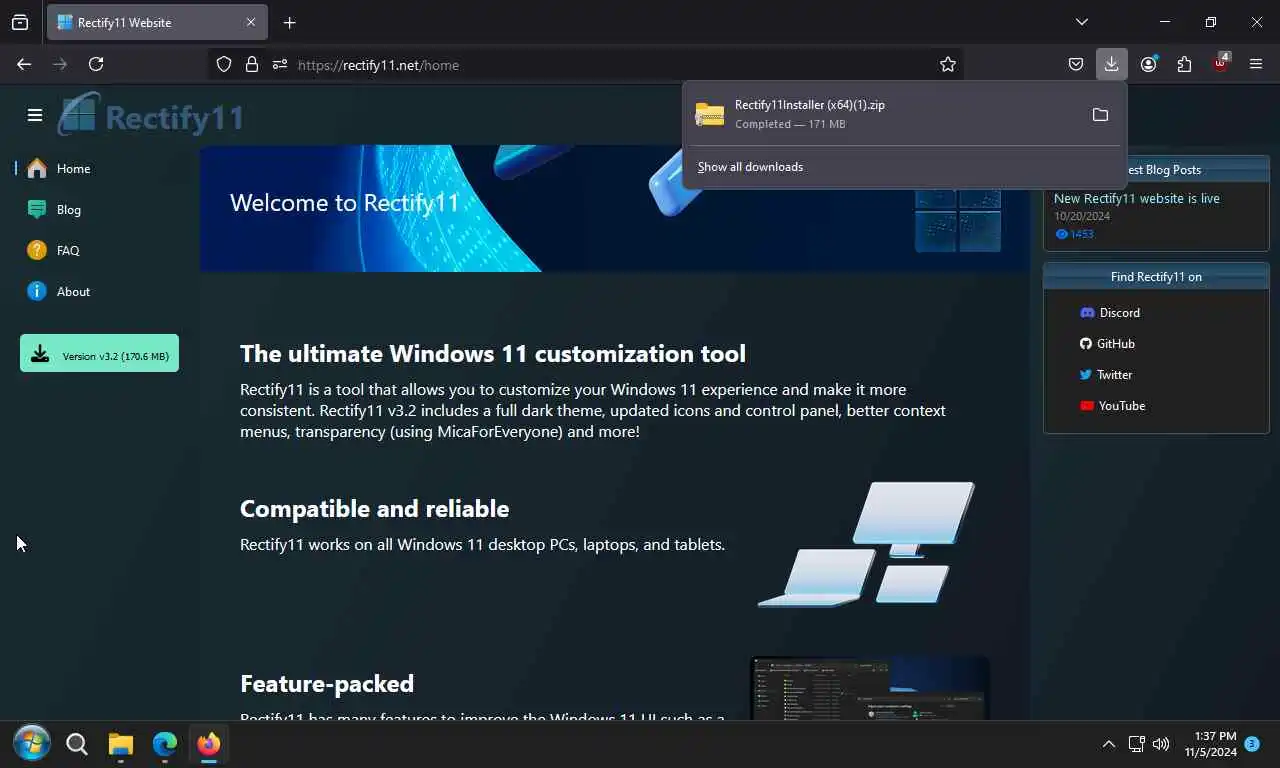This screenshot has width=1280, height=768.
Task: Open New Rectify11 website is live post
Action: [x=1137, y=198]
